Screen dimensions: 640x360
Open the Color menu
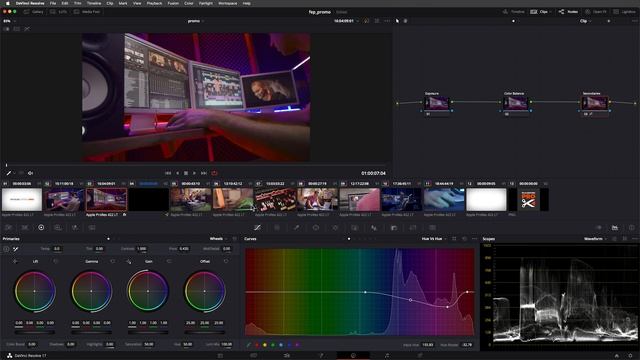click(x=189, y=3)
